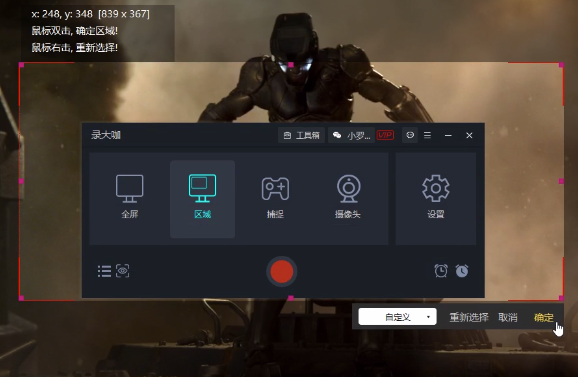Toggle the eye preview capture icon
The height and width of the screenshot is (377, 578).
122,271
